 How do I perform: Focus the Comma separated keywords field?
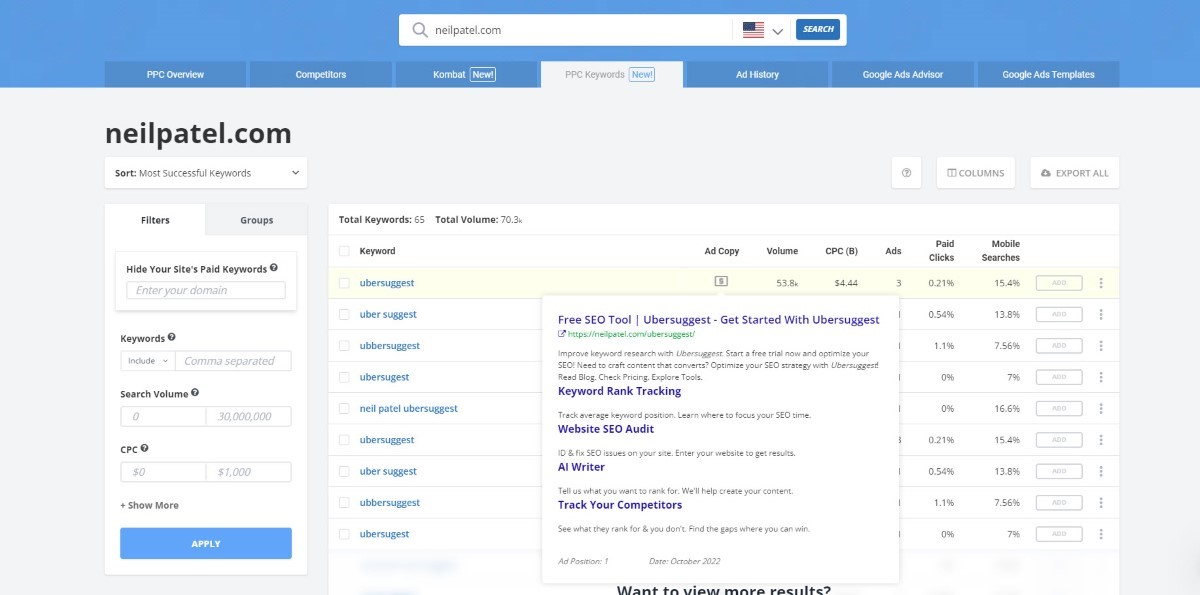[233, 361]
